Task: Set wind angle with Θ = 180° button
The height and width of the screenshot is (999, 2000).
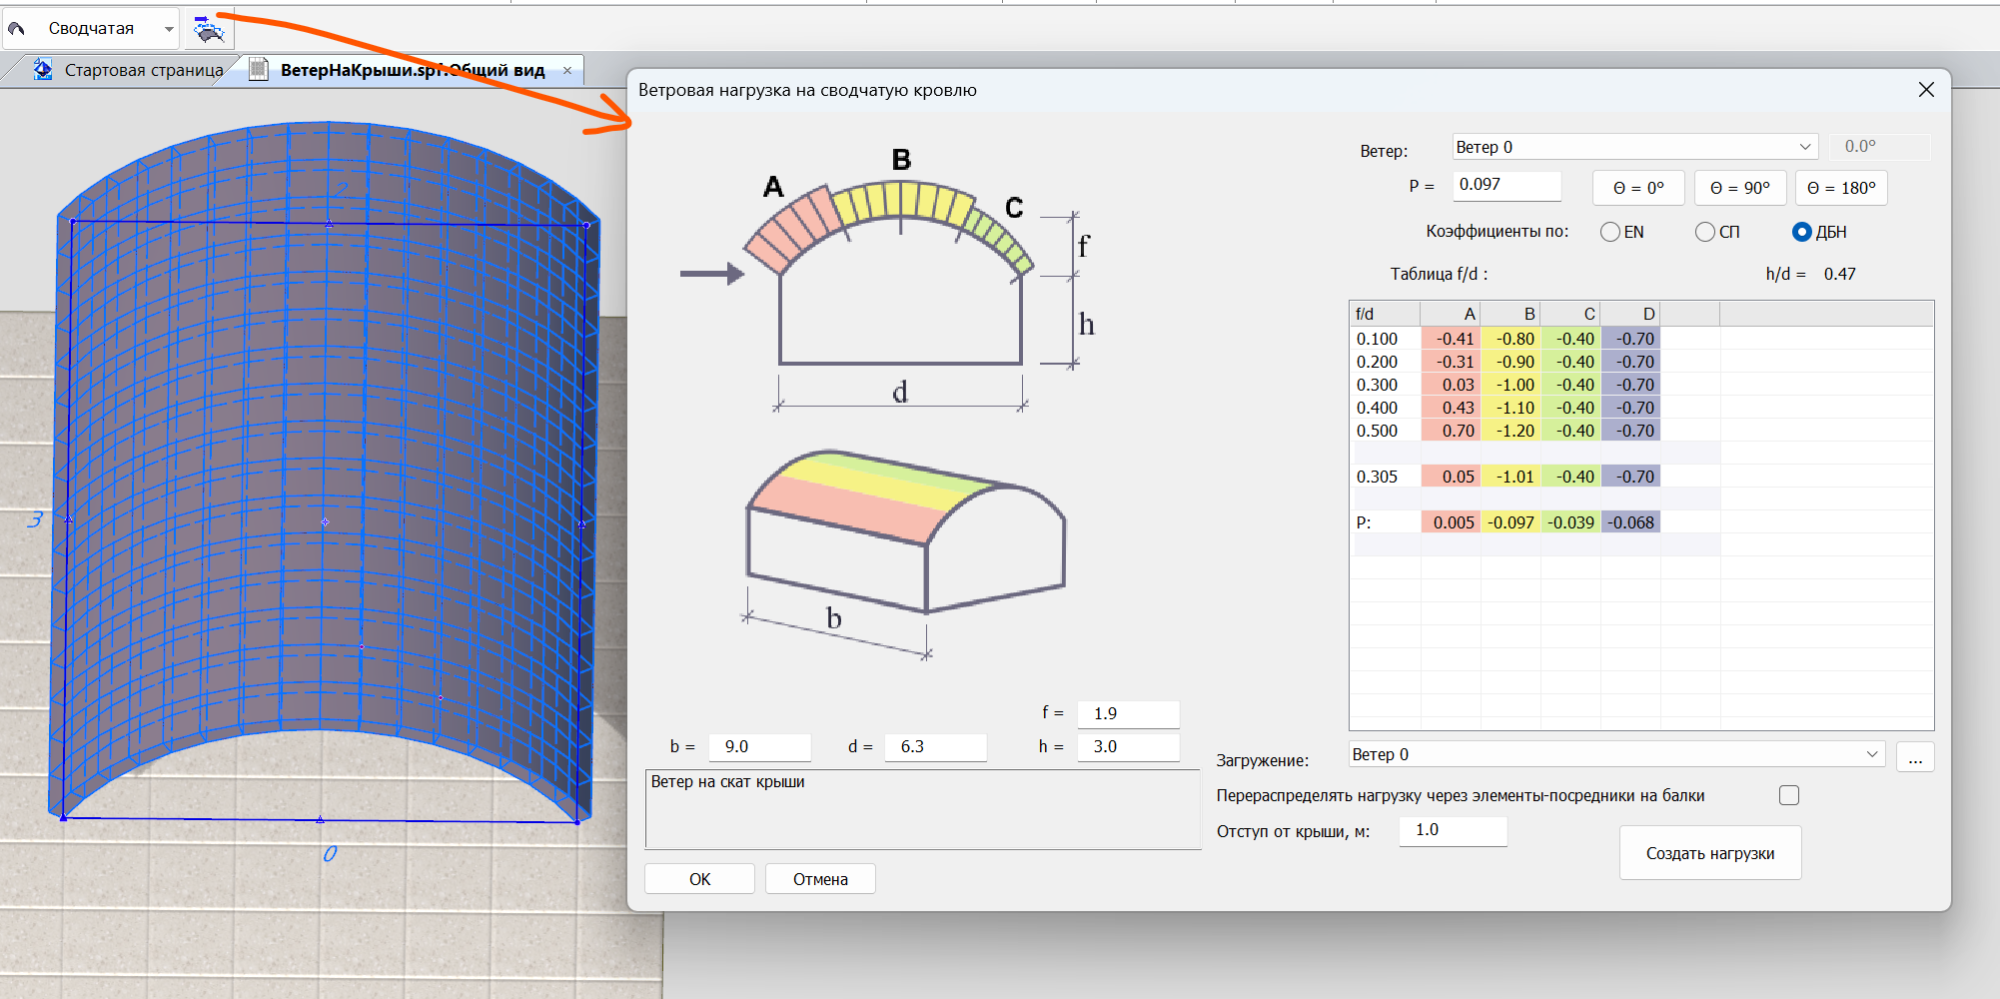Action: tap(1840, 188)
